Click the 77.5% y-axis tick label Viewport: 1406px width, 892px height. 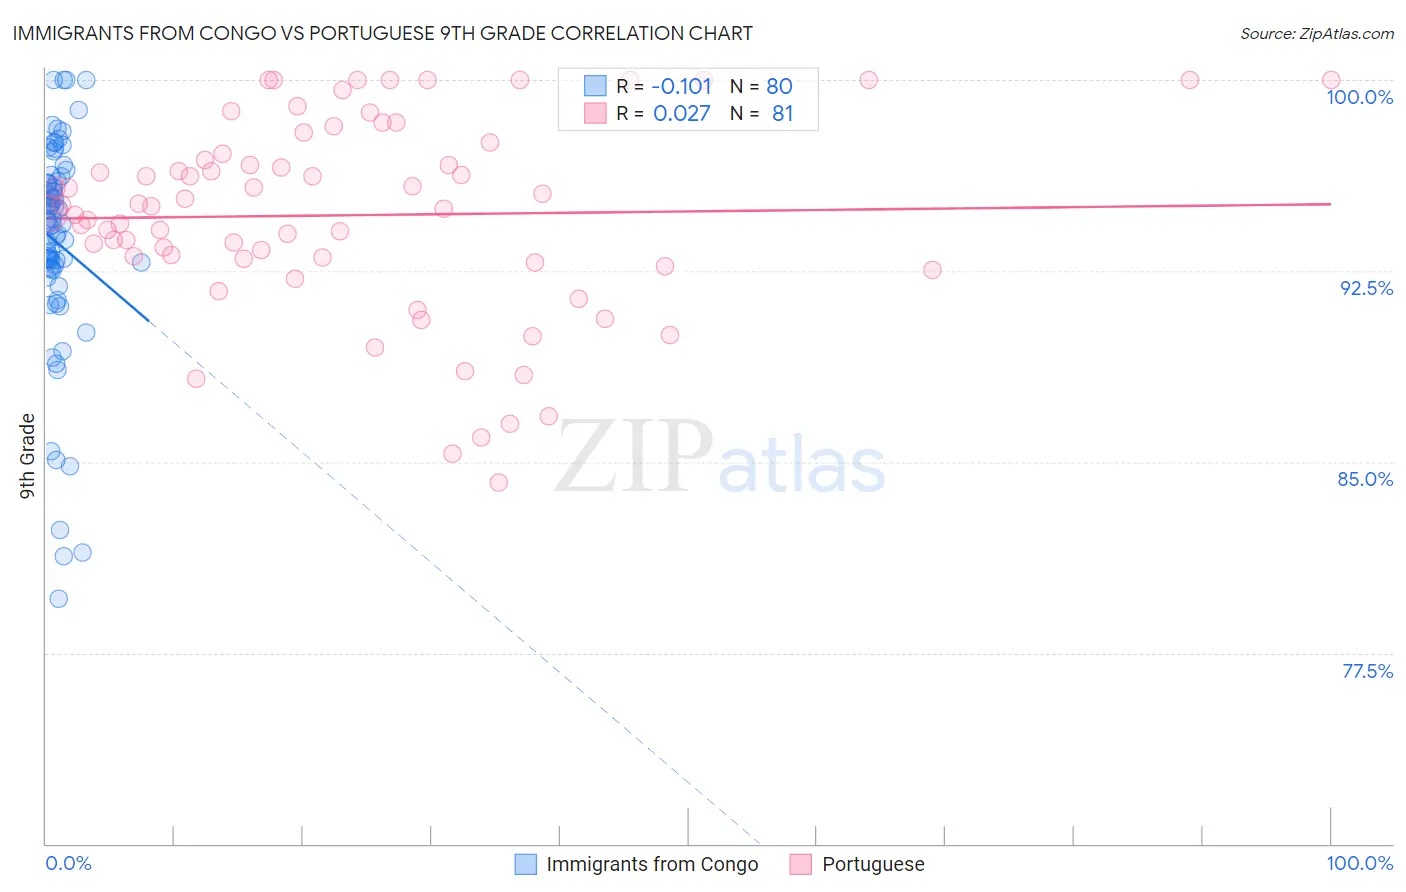tap(1367, 671)
